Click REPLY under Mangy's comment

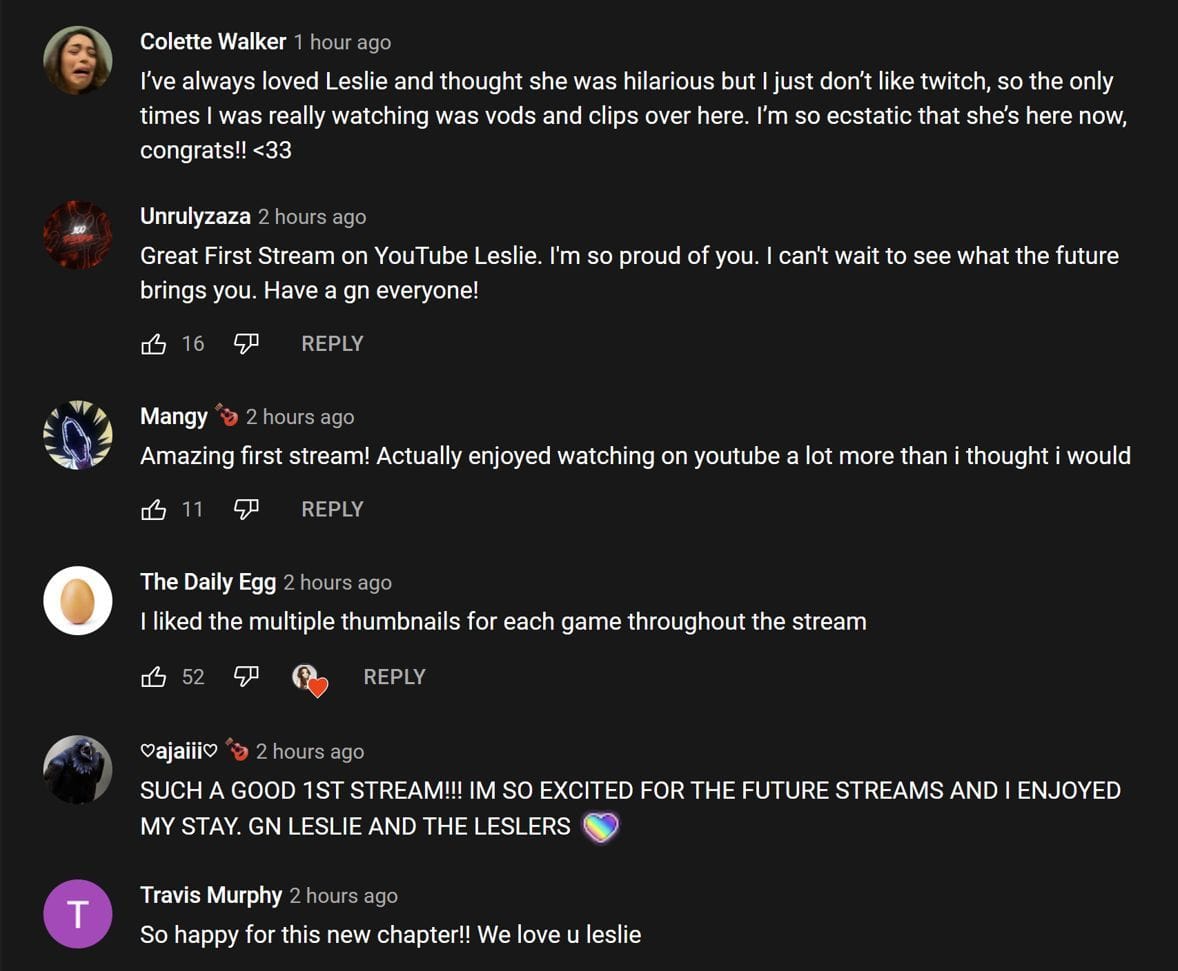331,509
